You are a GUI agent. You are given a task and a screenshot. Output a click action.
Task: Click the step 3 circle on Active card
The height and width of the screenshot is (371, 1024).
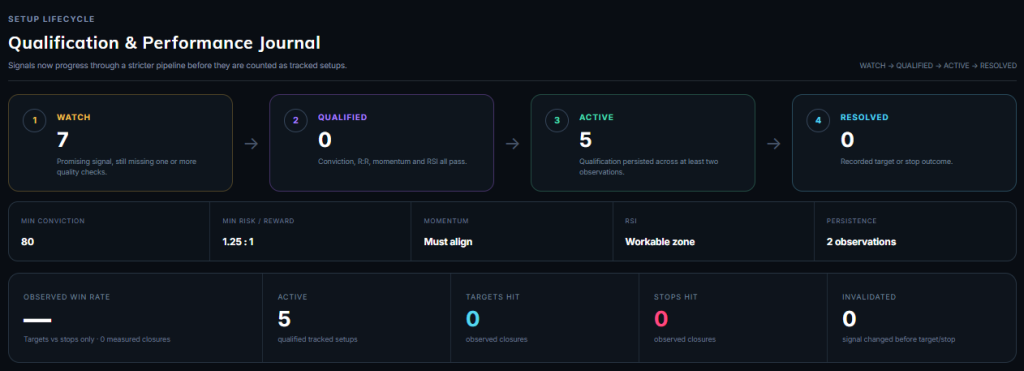[557, 120]
